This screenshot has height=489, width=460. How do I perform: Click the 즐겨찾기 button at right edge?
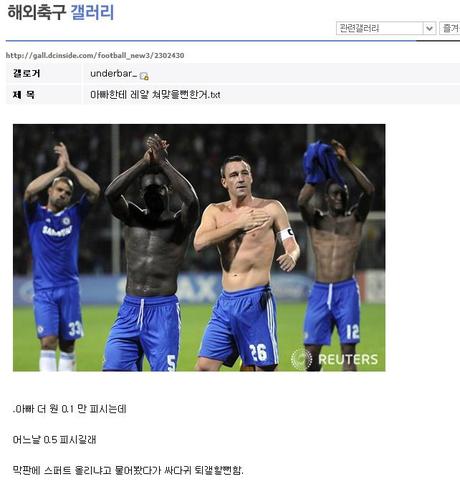tap(450, 28)
